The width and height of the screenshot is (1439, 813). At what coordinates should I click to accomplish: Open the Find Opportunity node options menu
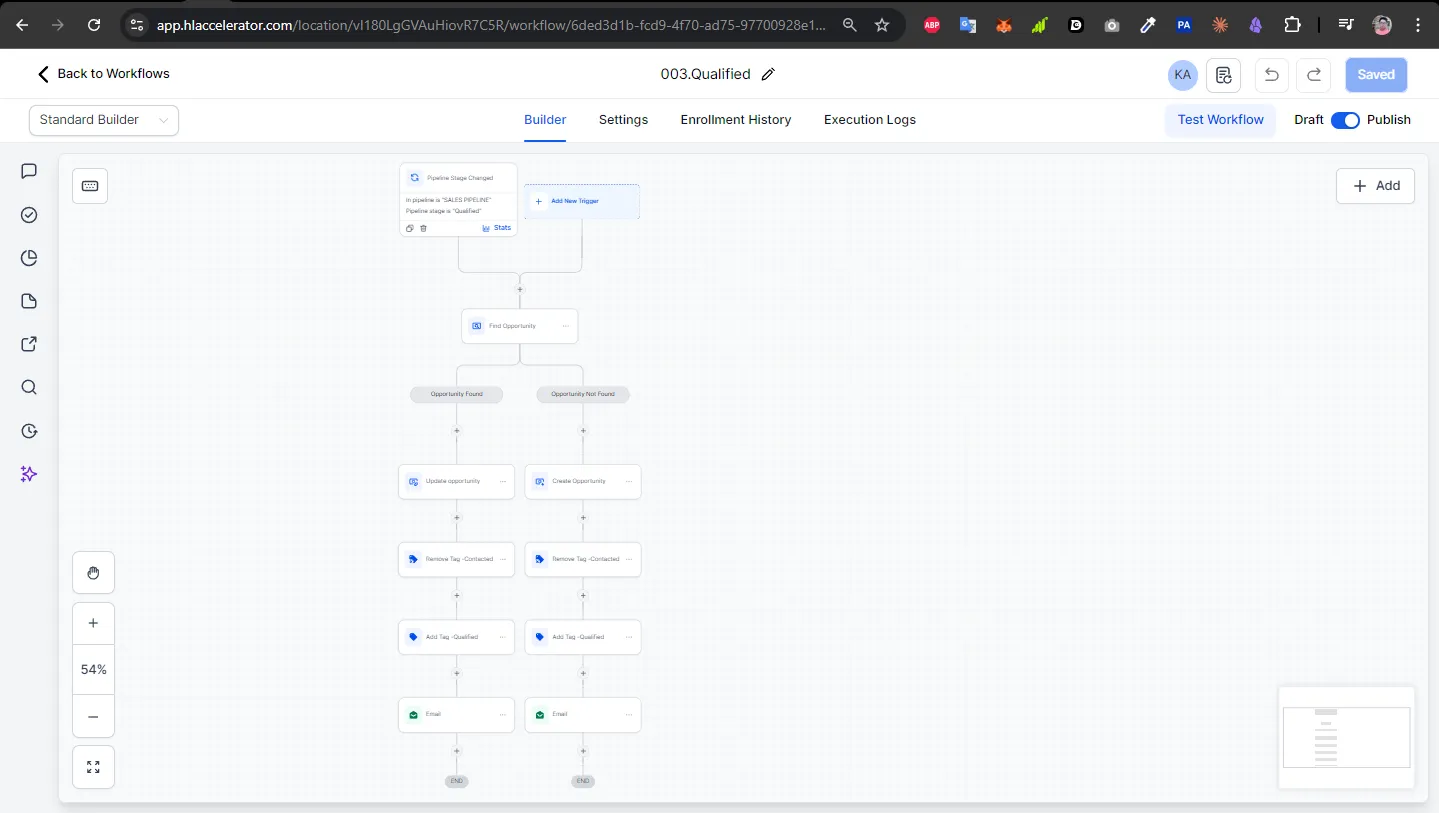566,326
